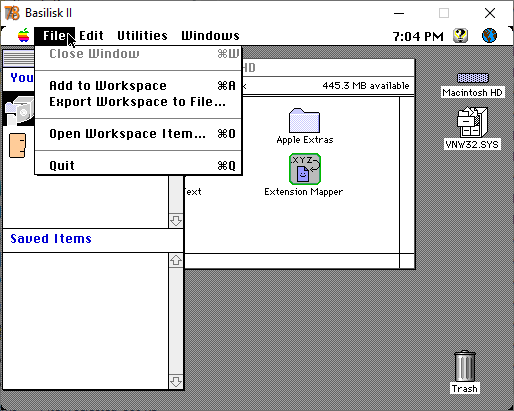Open the application switcher globe icon

(x=489, y=35)
